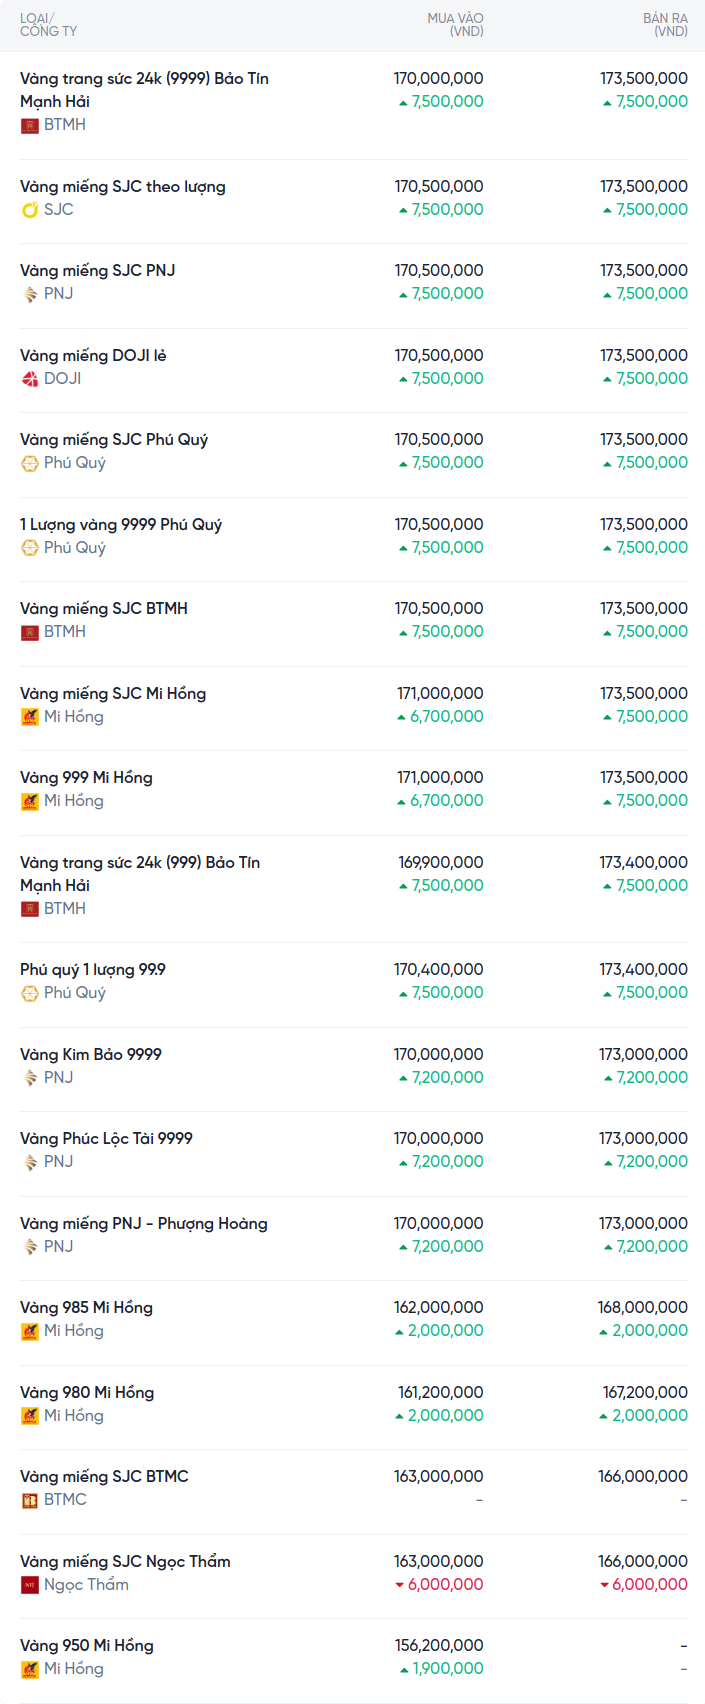The image size is (705, 1704).
Task: Click the Ngọc Thẩm logo icon
Action: click(30, 1585)
